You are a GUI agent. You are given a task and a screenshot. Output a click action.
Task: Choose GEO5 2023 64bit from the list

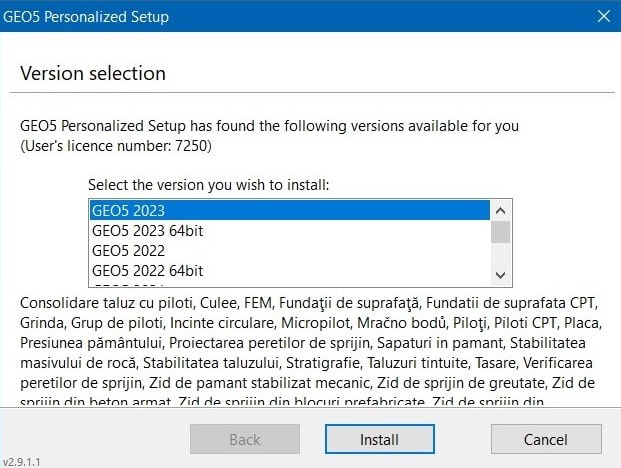290,230
